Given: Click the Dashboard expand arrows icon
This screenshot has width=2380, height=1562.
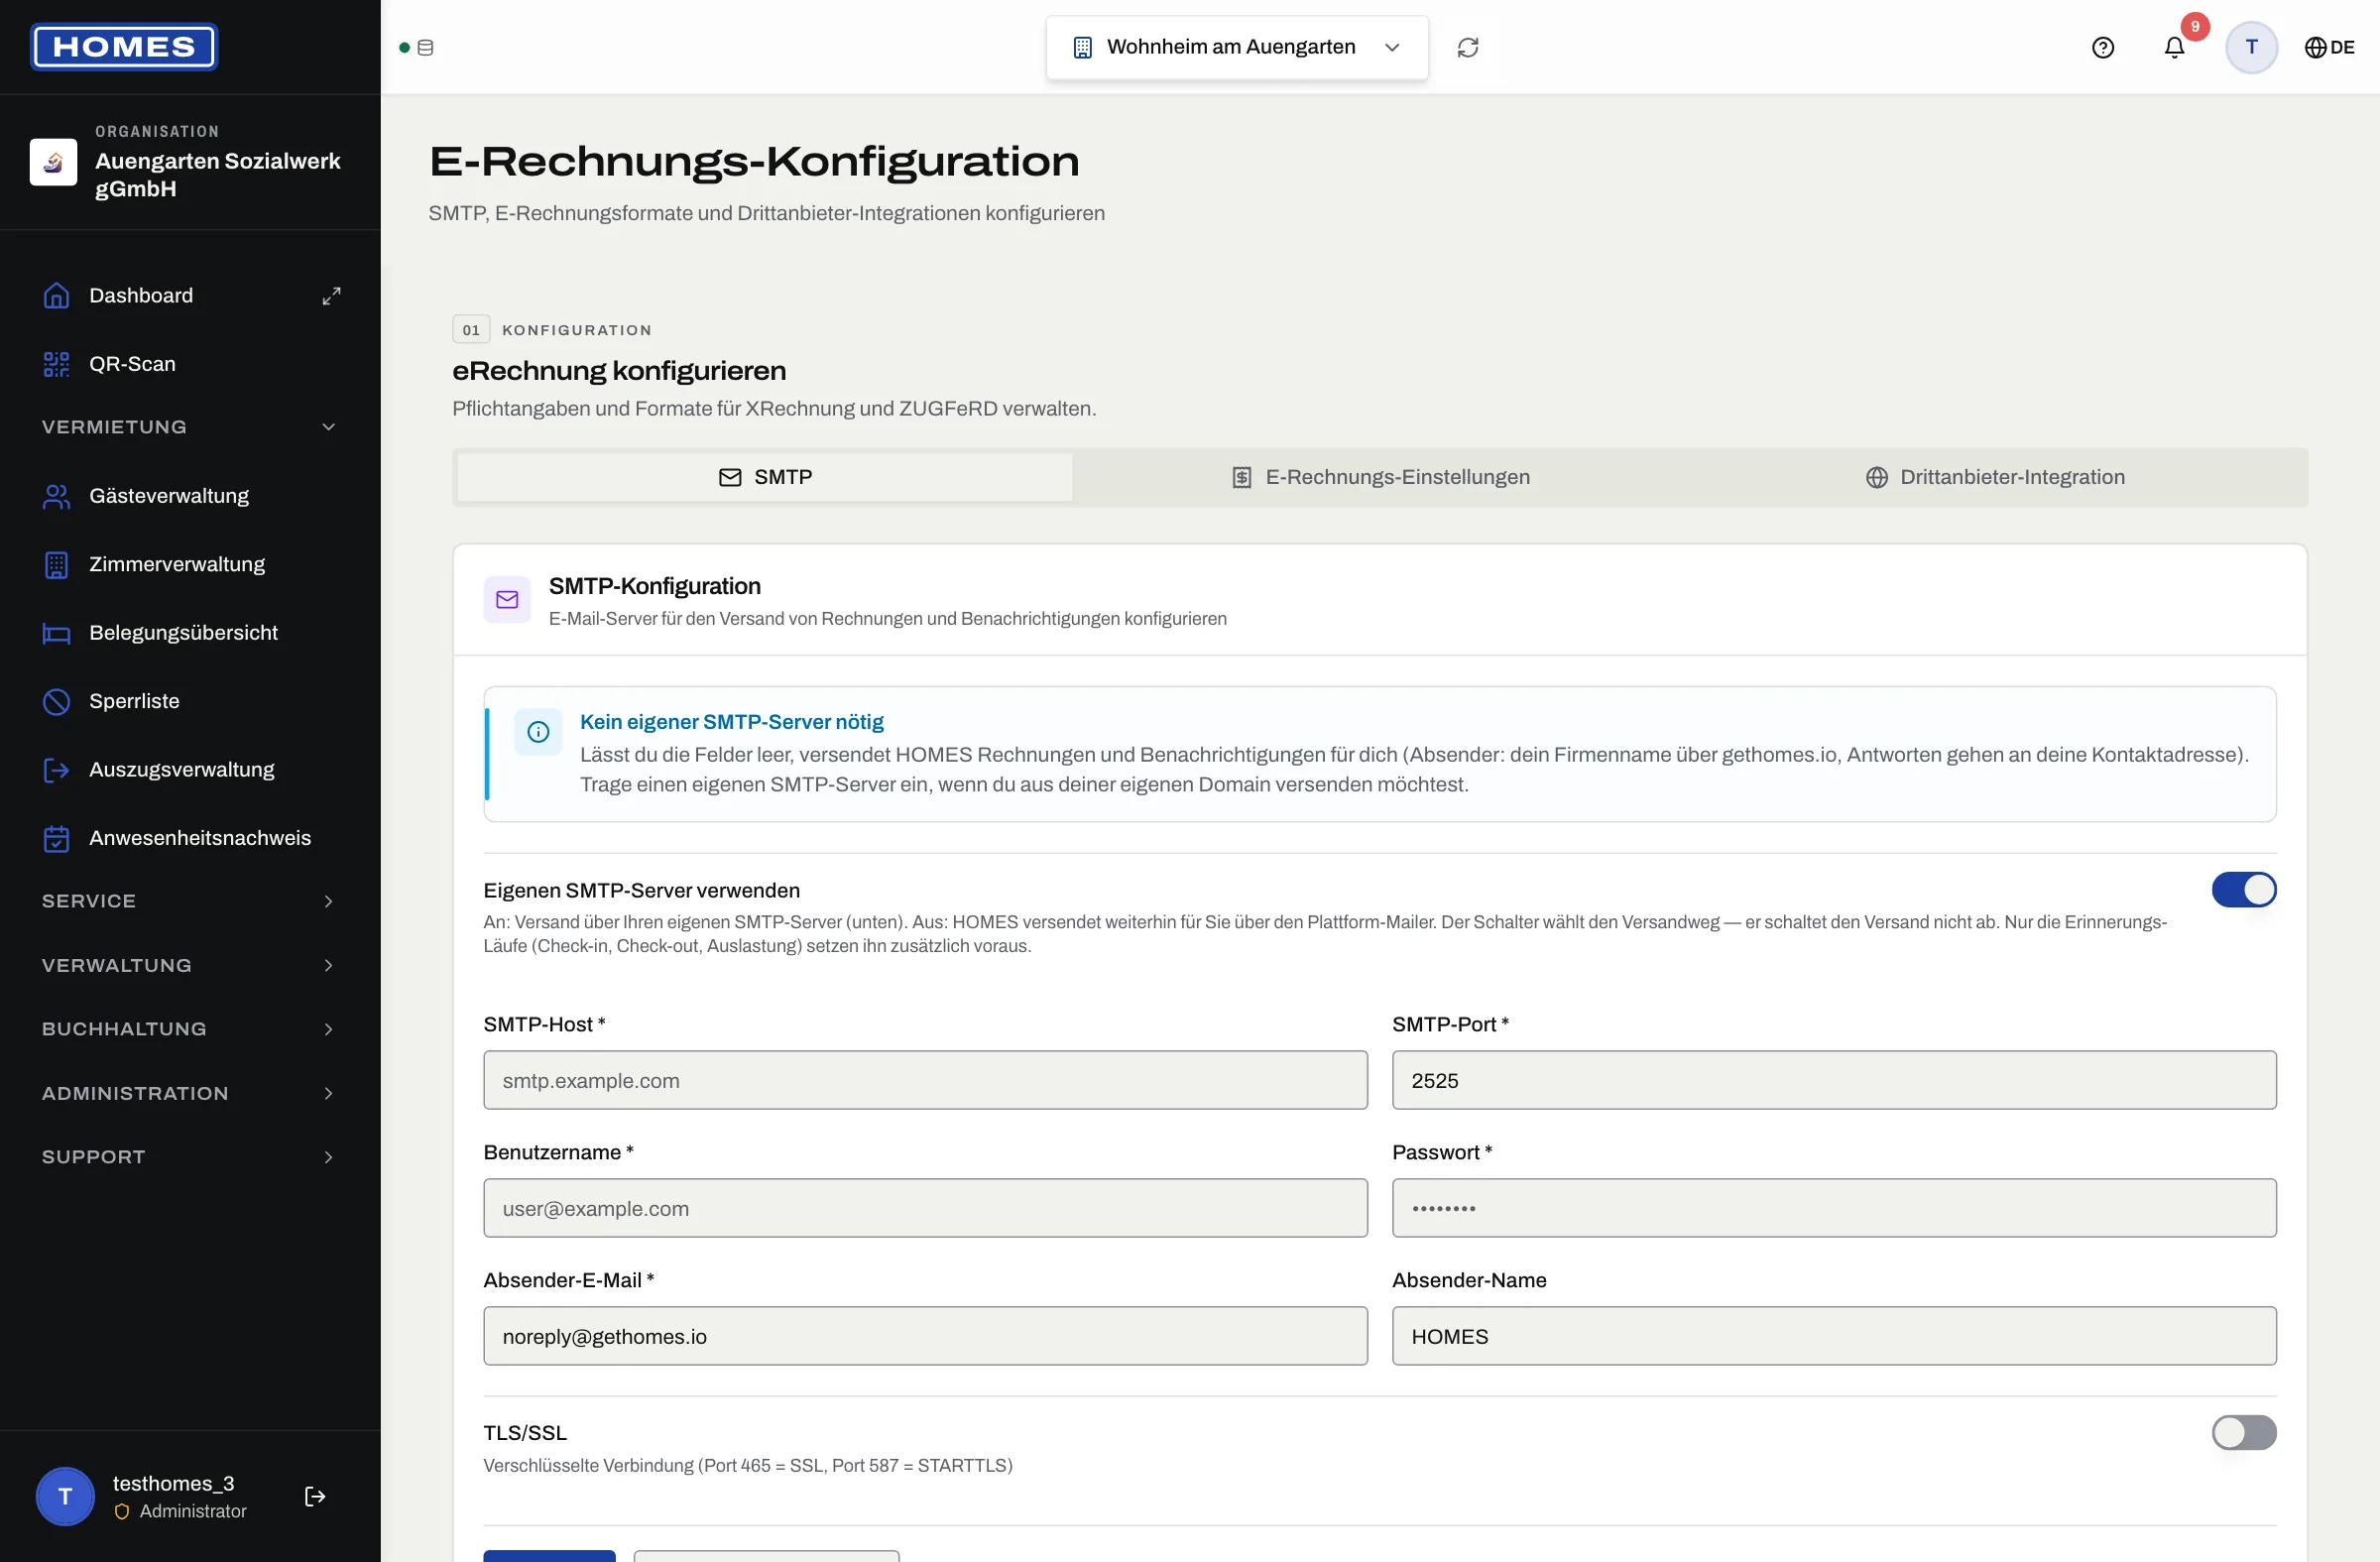Looking at the screenshot, I should pyautogui.click(x=331, y=296).
